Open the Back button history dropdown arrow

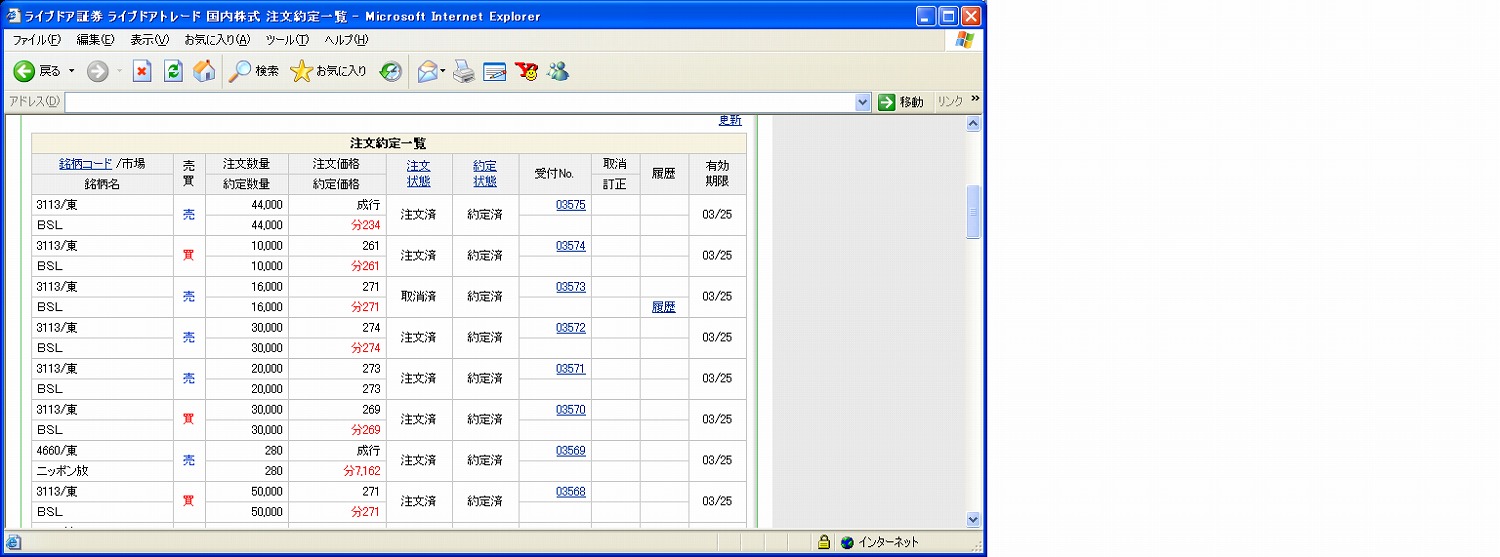click(71, 71)
